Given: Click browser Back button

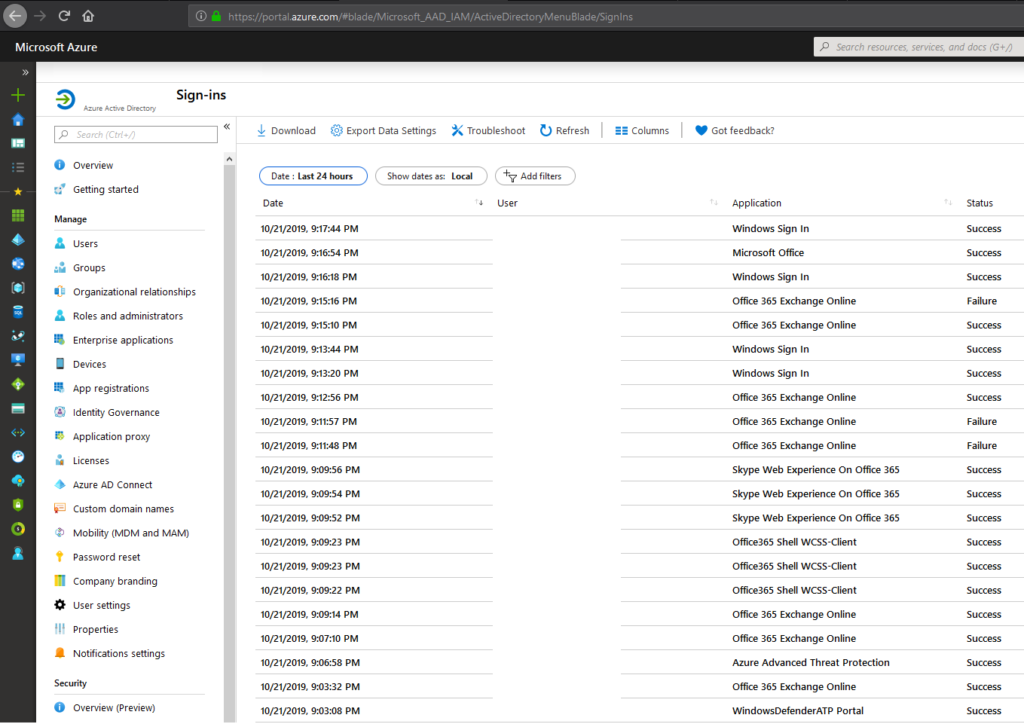Looking at the screenshot, I should [x=15, y=16].
